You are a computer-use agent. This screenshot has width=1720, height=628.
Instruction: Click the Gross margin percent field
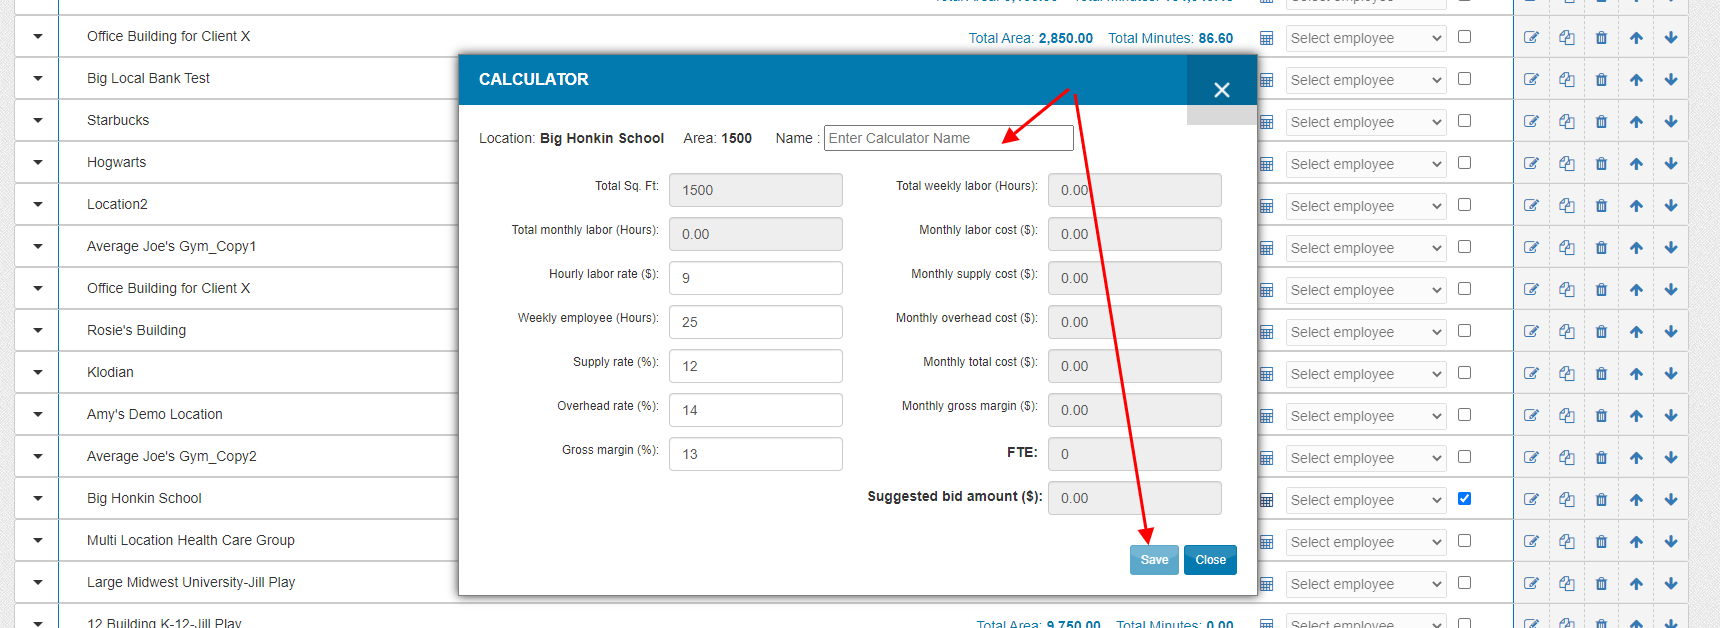755,454
